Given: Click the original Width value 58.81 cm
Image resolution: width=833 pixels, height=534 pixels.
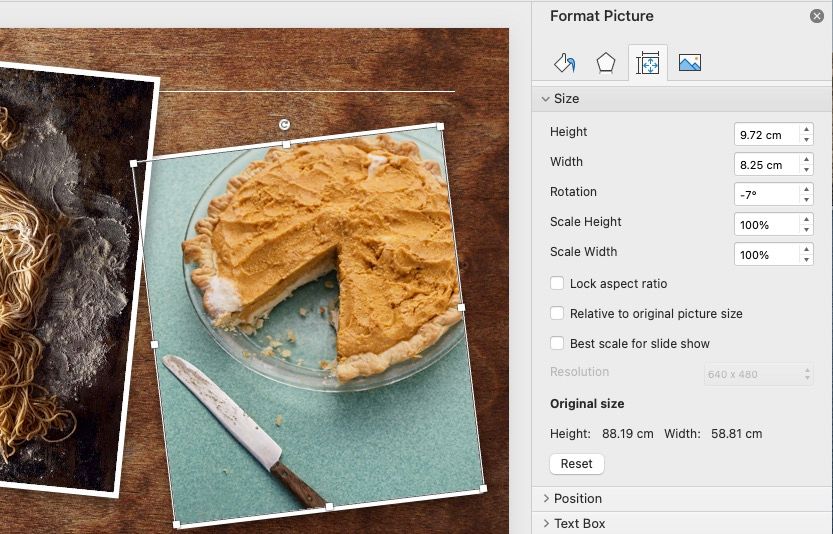Looking at the screenshot, I should pos(736,434).
